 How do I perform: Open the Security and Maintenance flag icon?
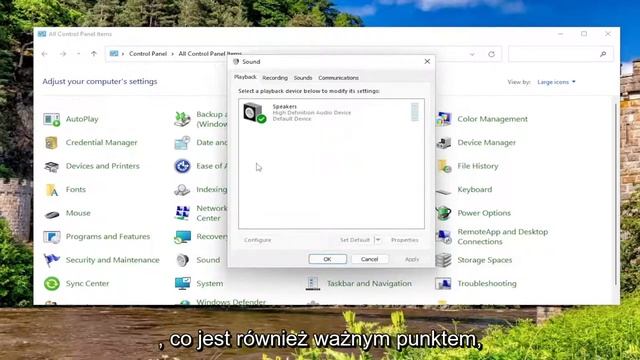(x=51, y=260)
